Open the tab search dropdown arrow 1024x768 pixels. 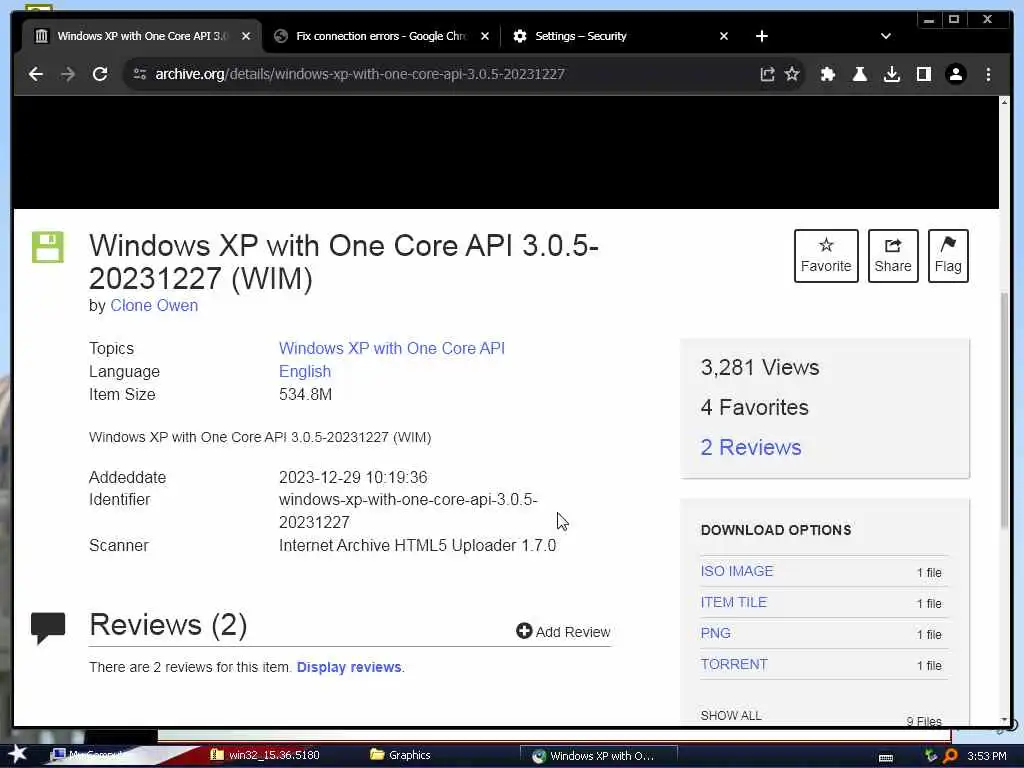pos(886,36)
